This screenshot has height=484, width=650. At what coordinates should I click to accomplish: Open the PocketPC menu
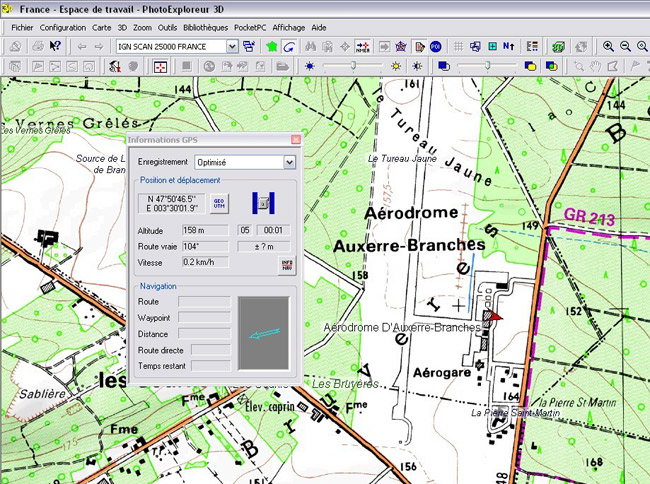click(250, 28)
